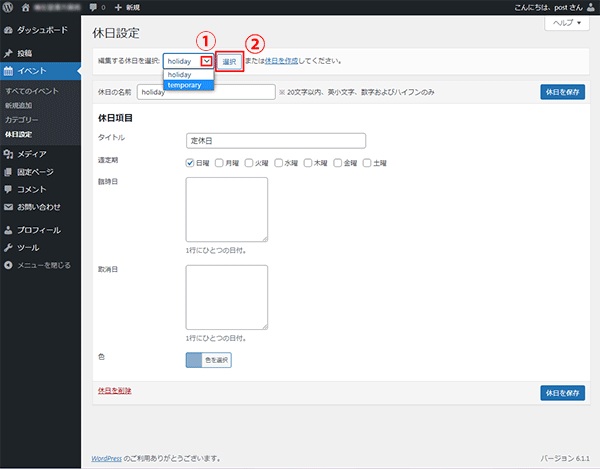Click the ツール wrench icon
This screenshot has width=600, height=469.
[x=8, y=248]
